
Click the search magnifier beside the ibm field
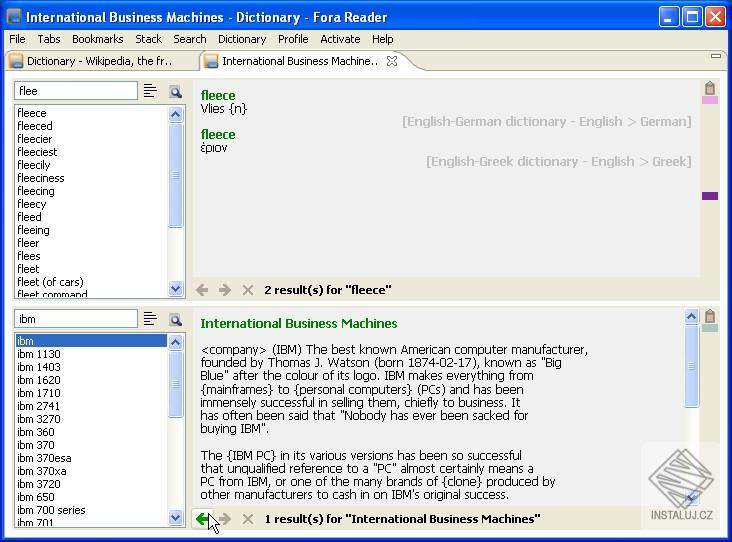coord(176,320)
